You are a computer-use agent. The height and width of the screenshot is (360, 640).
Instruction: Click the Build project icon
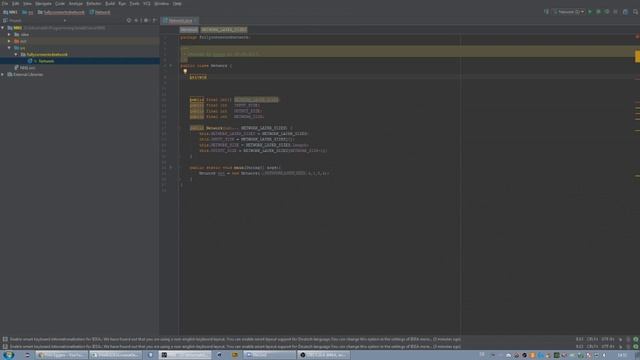pos(547,12)
